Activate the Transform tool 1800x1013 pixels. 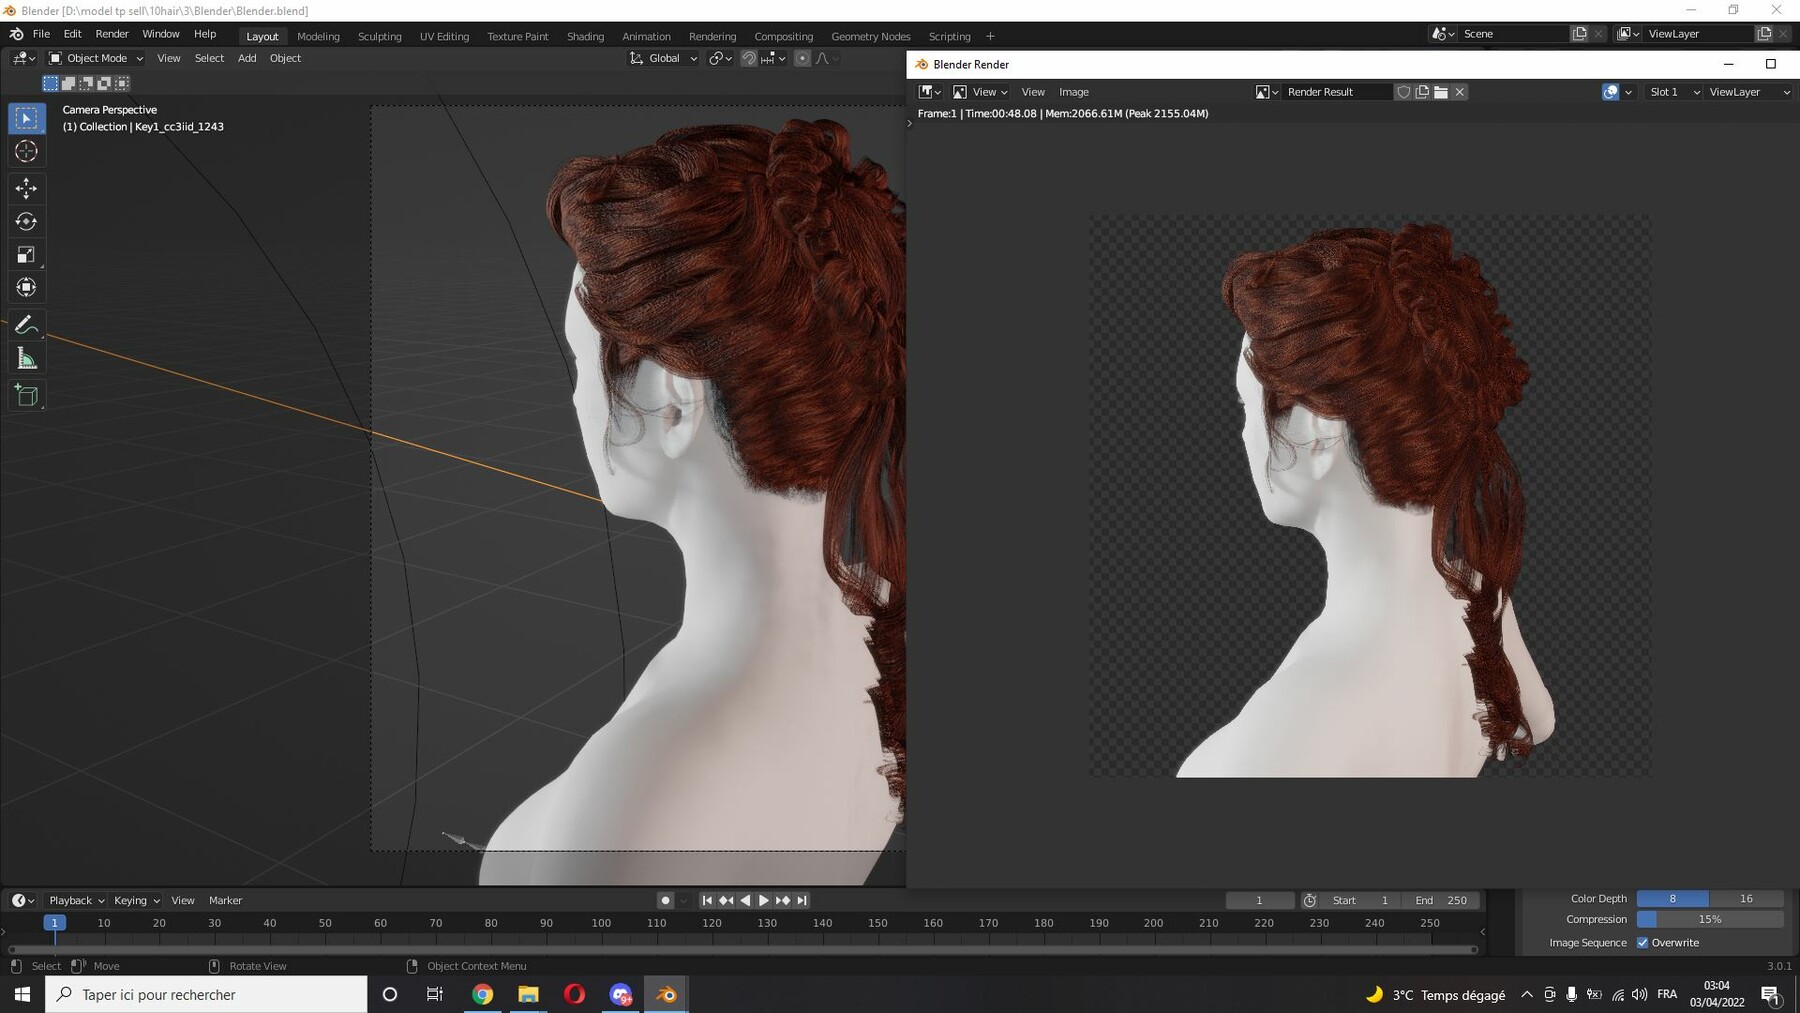[x=27, y=288]
